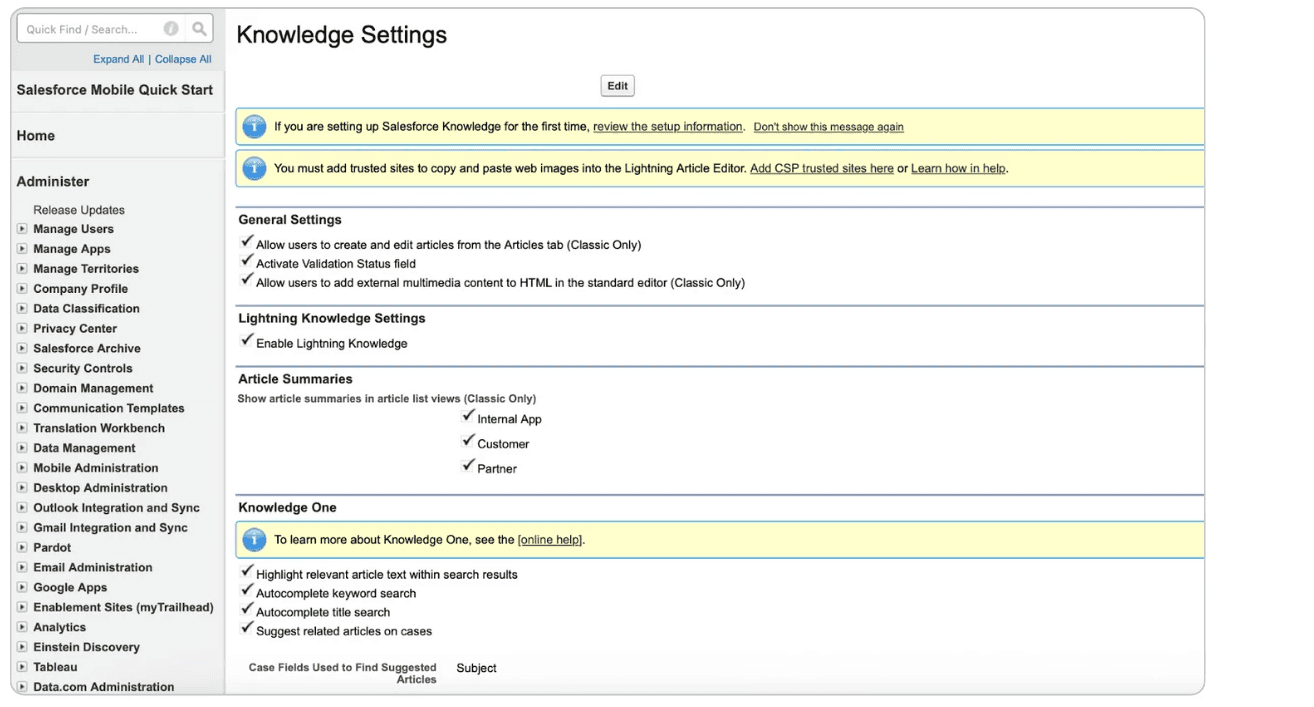Click info icon beside first-time setup message
The height and width of the screenshot is (707, 1314).
point(254,127)
